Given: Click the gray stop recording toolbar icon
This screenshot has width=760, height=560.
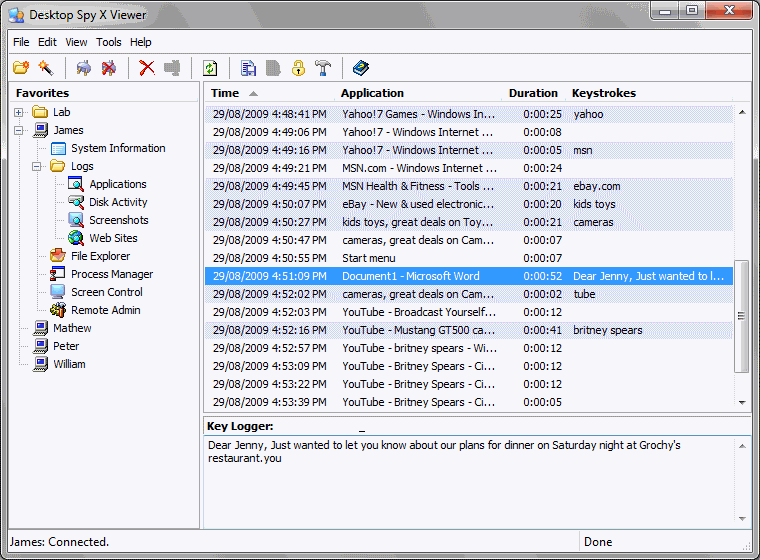Looking at the screenshot, I should [x=172, y=68].
